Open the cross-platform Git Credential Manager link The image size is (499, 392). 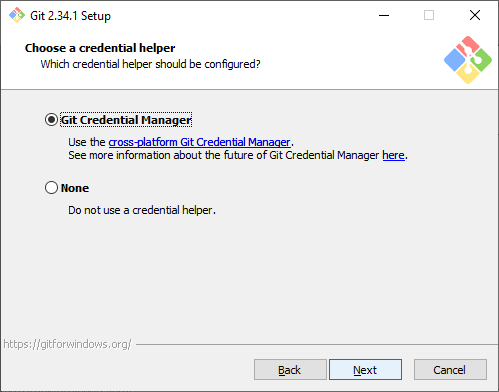tap(199, 142)
